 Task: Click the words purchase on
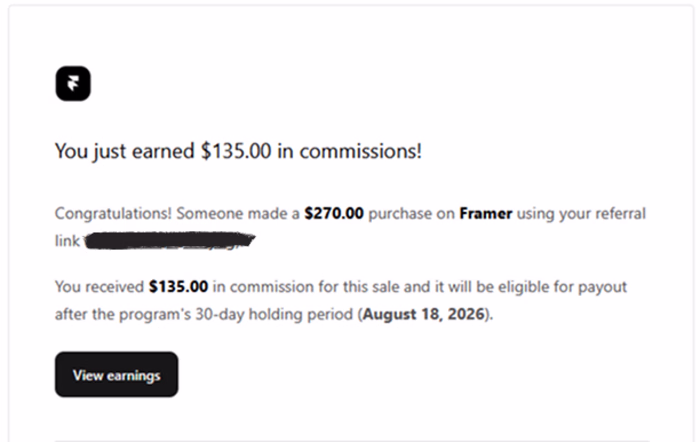[412, 213]
